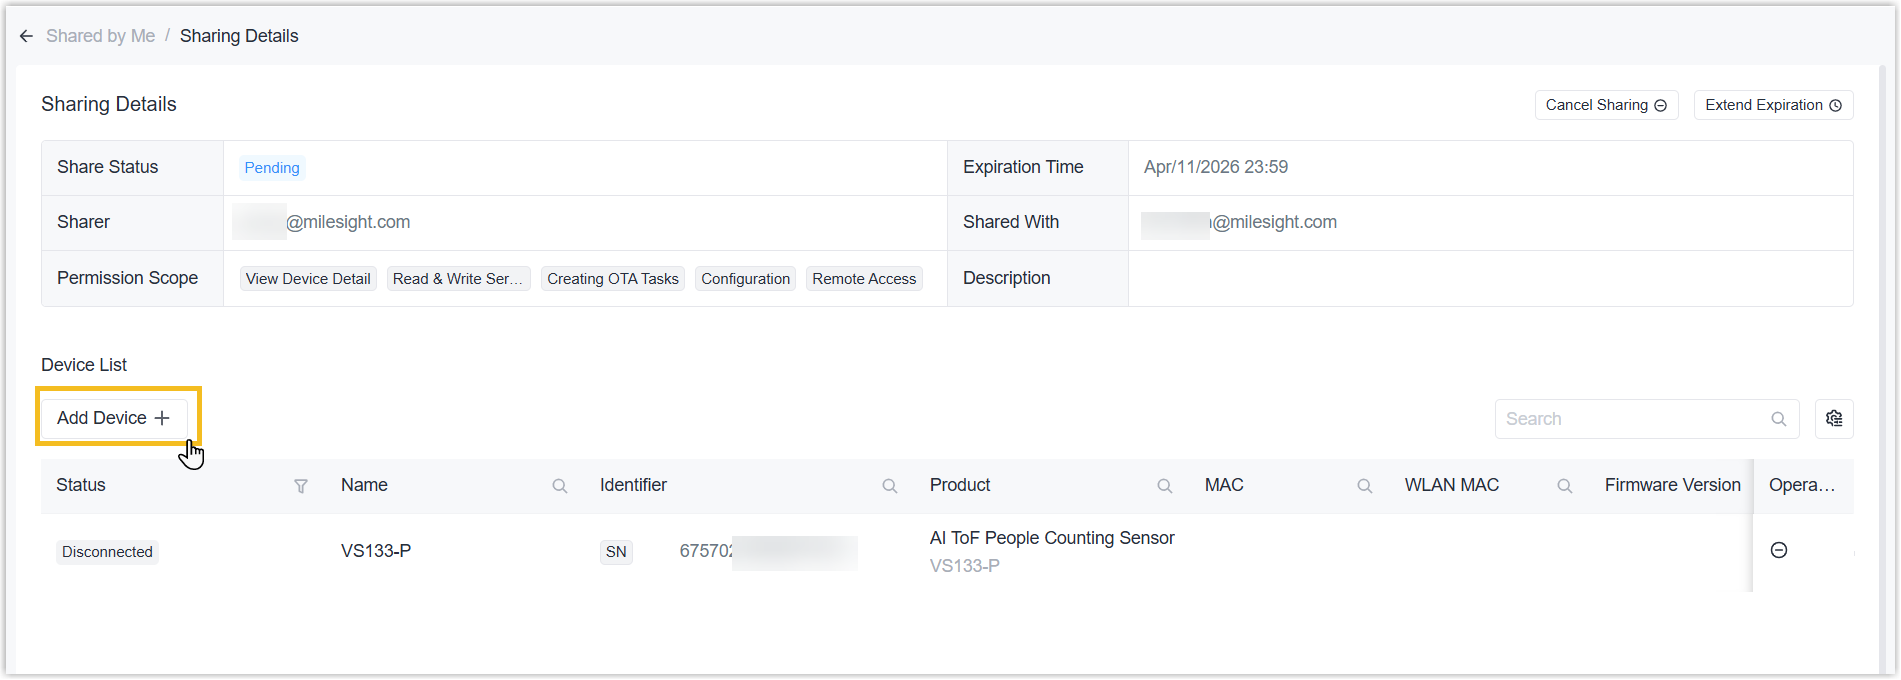Image resolution: width=1901 pixels, height=680 pixels.
Task: Click the back arrow icon
Action: pyautogui.click(x=26, y=36)
